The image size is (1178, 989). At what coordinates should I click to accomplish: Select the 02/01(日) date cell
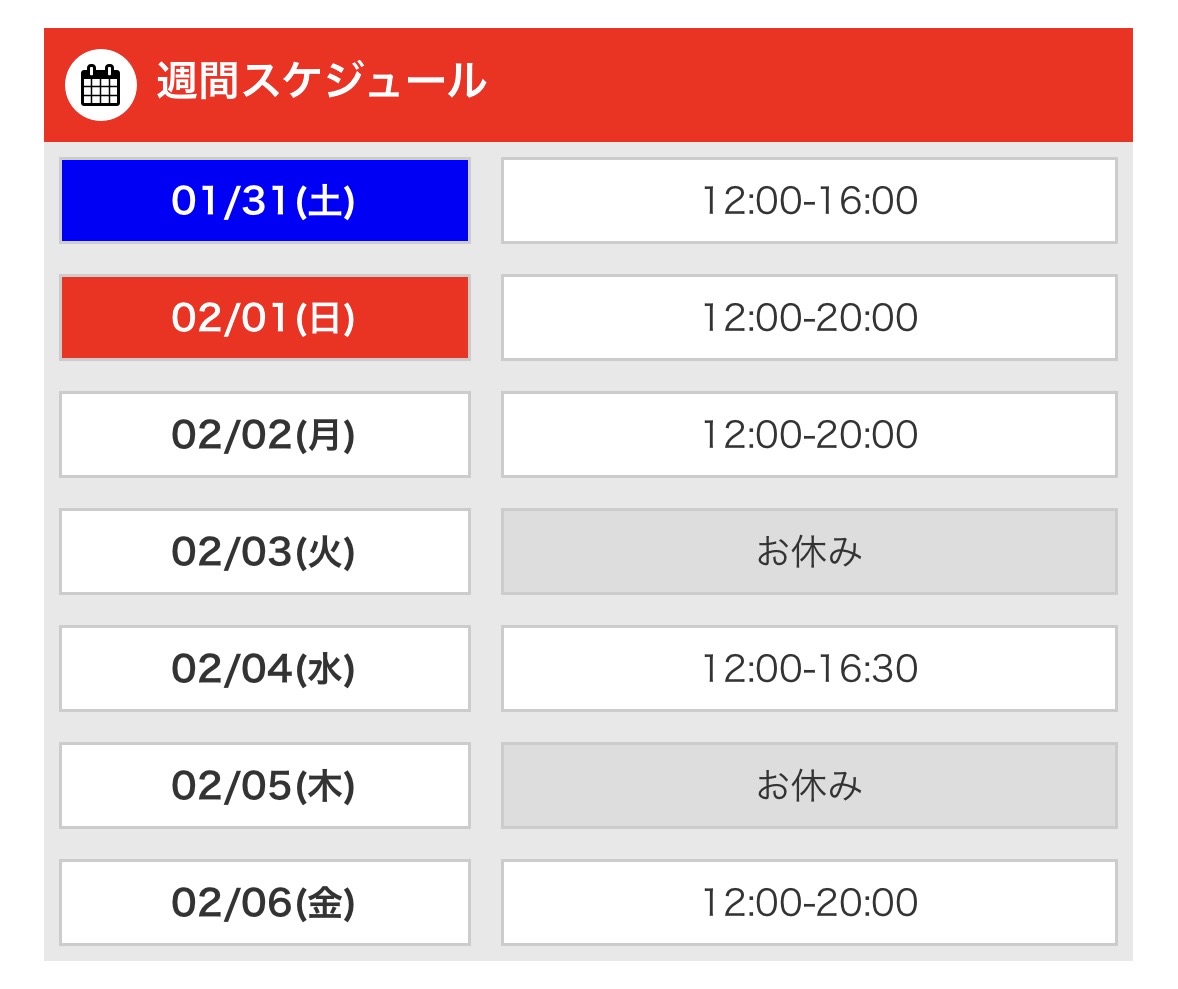click(x=264, y=317)
